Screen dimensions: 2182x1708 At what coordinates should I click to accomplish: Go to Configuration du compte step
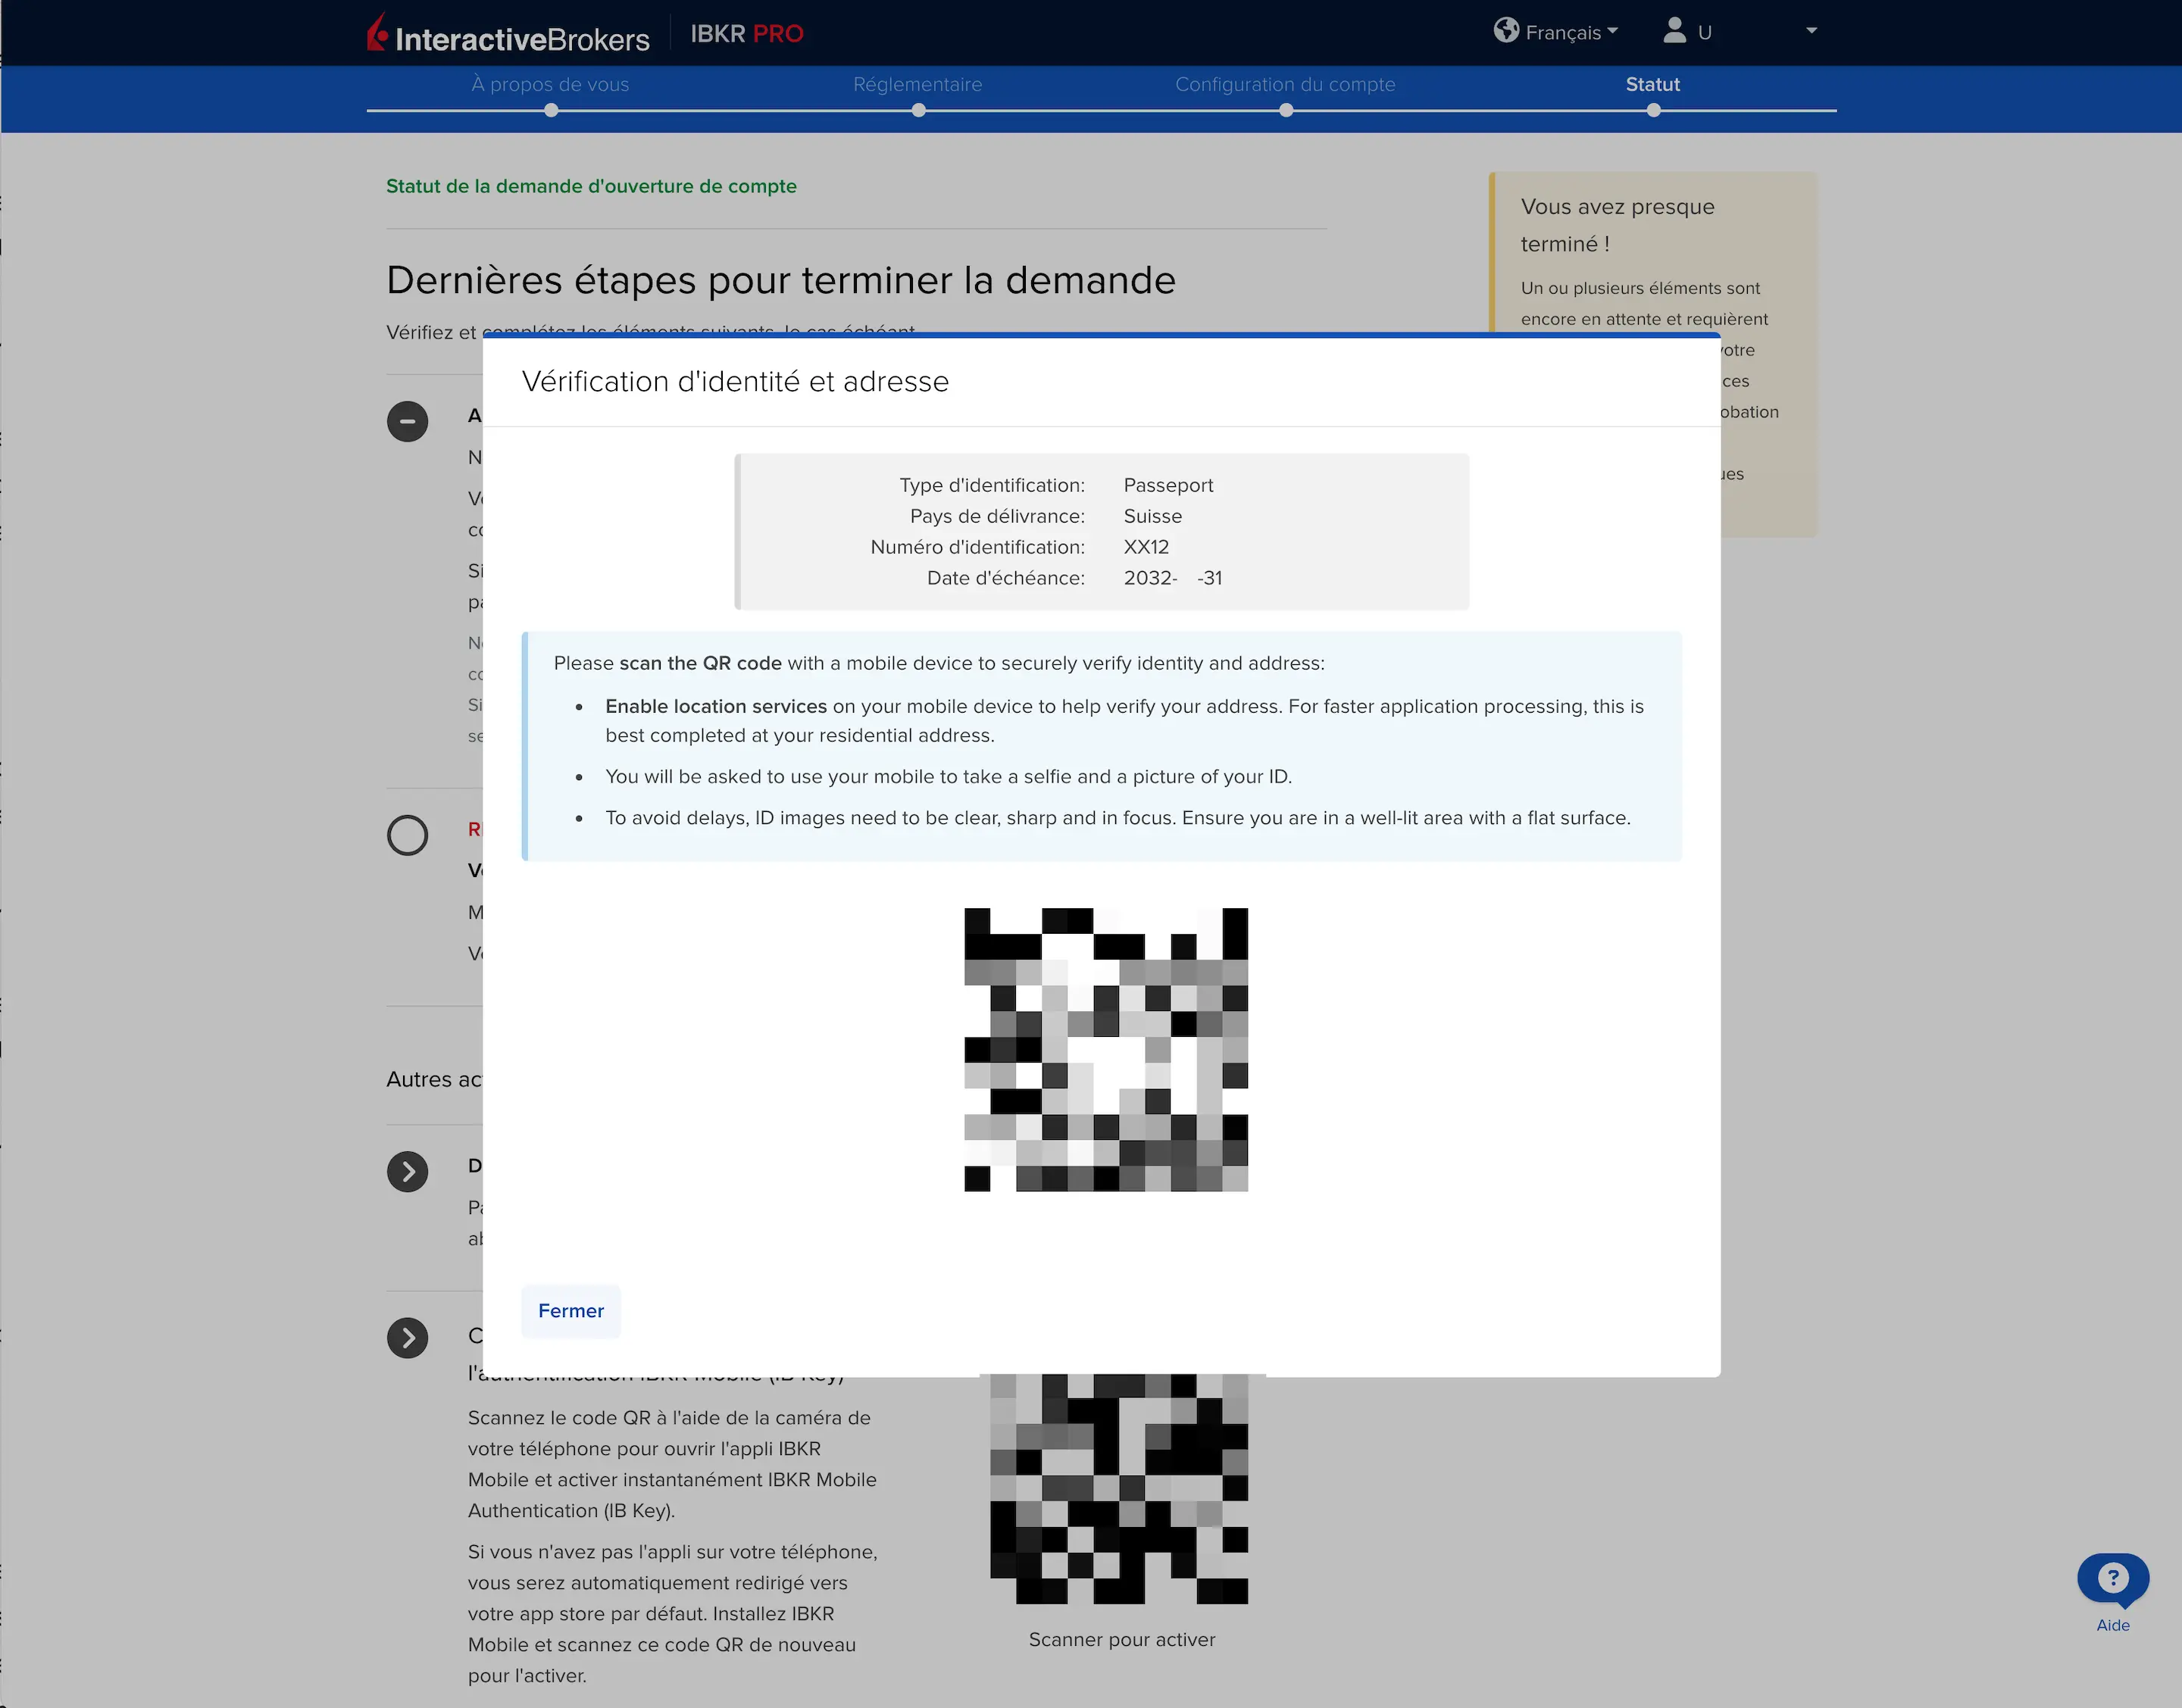click(1285, 85)
